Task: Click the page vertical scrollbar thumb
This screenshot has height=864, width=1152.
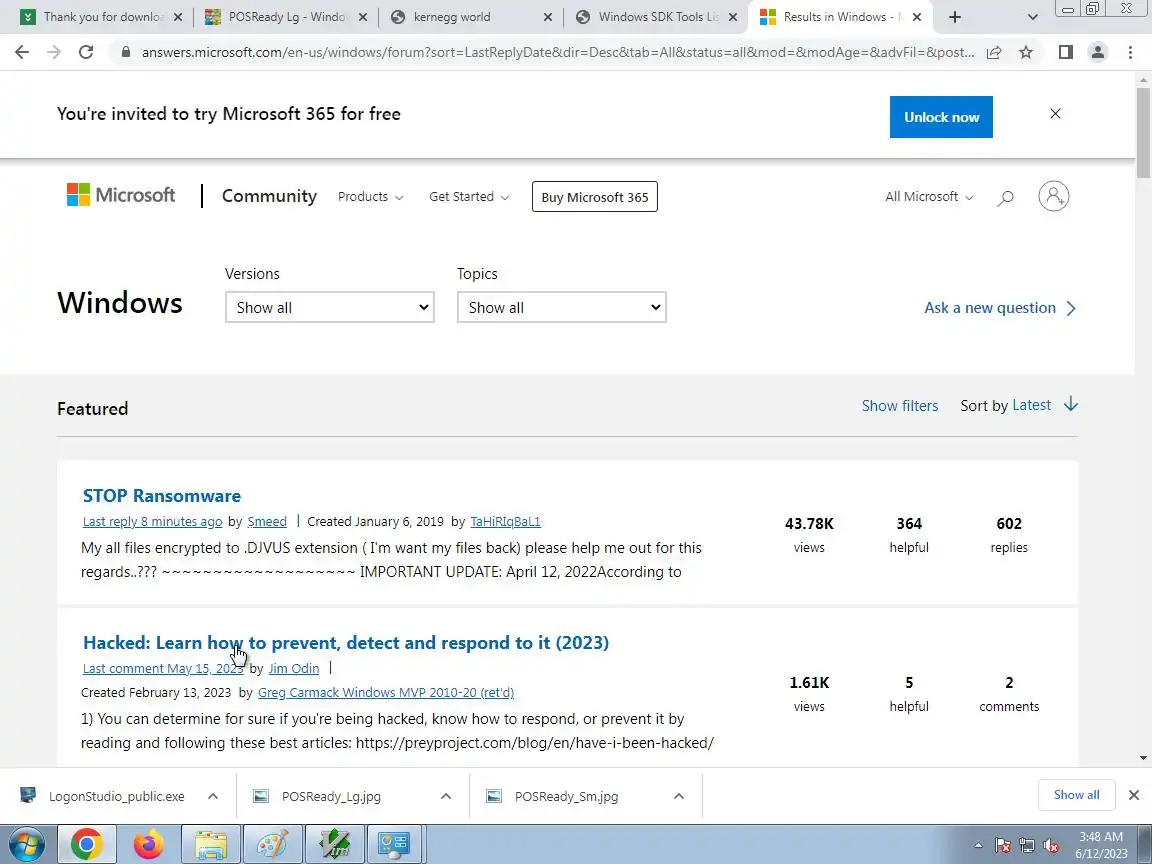Action: [1143, 133]
